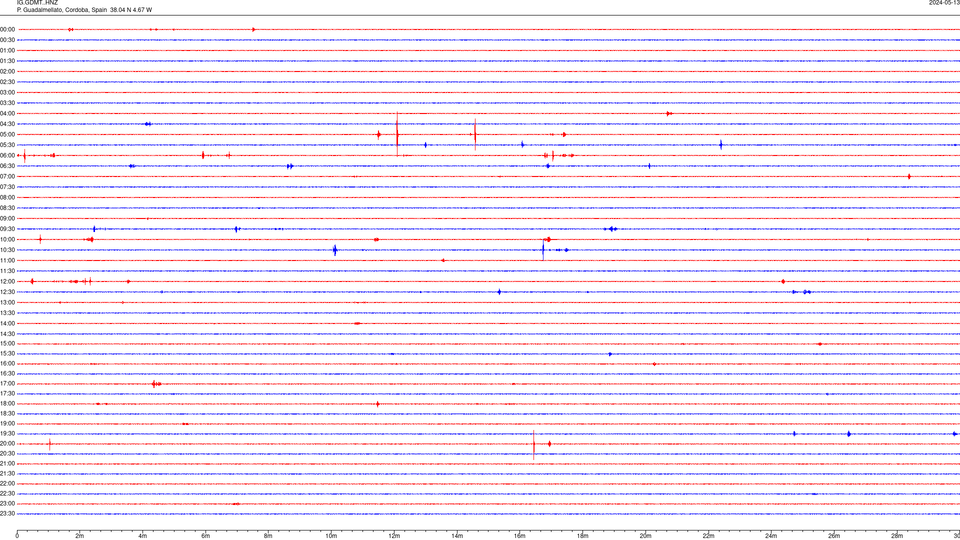Select the 10m axis tick label

(x=331, y=536)
